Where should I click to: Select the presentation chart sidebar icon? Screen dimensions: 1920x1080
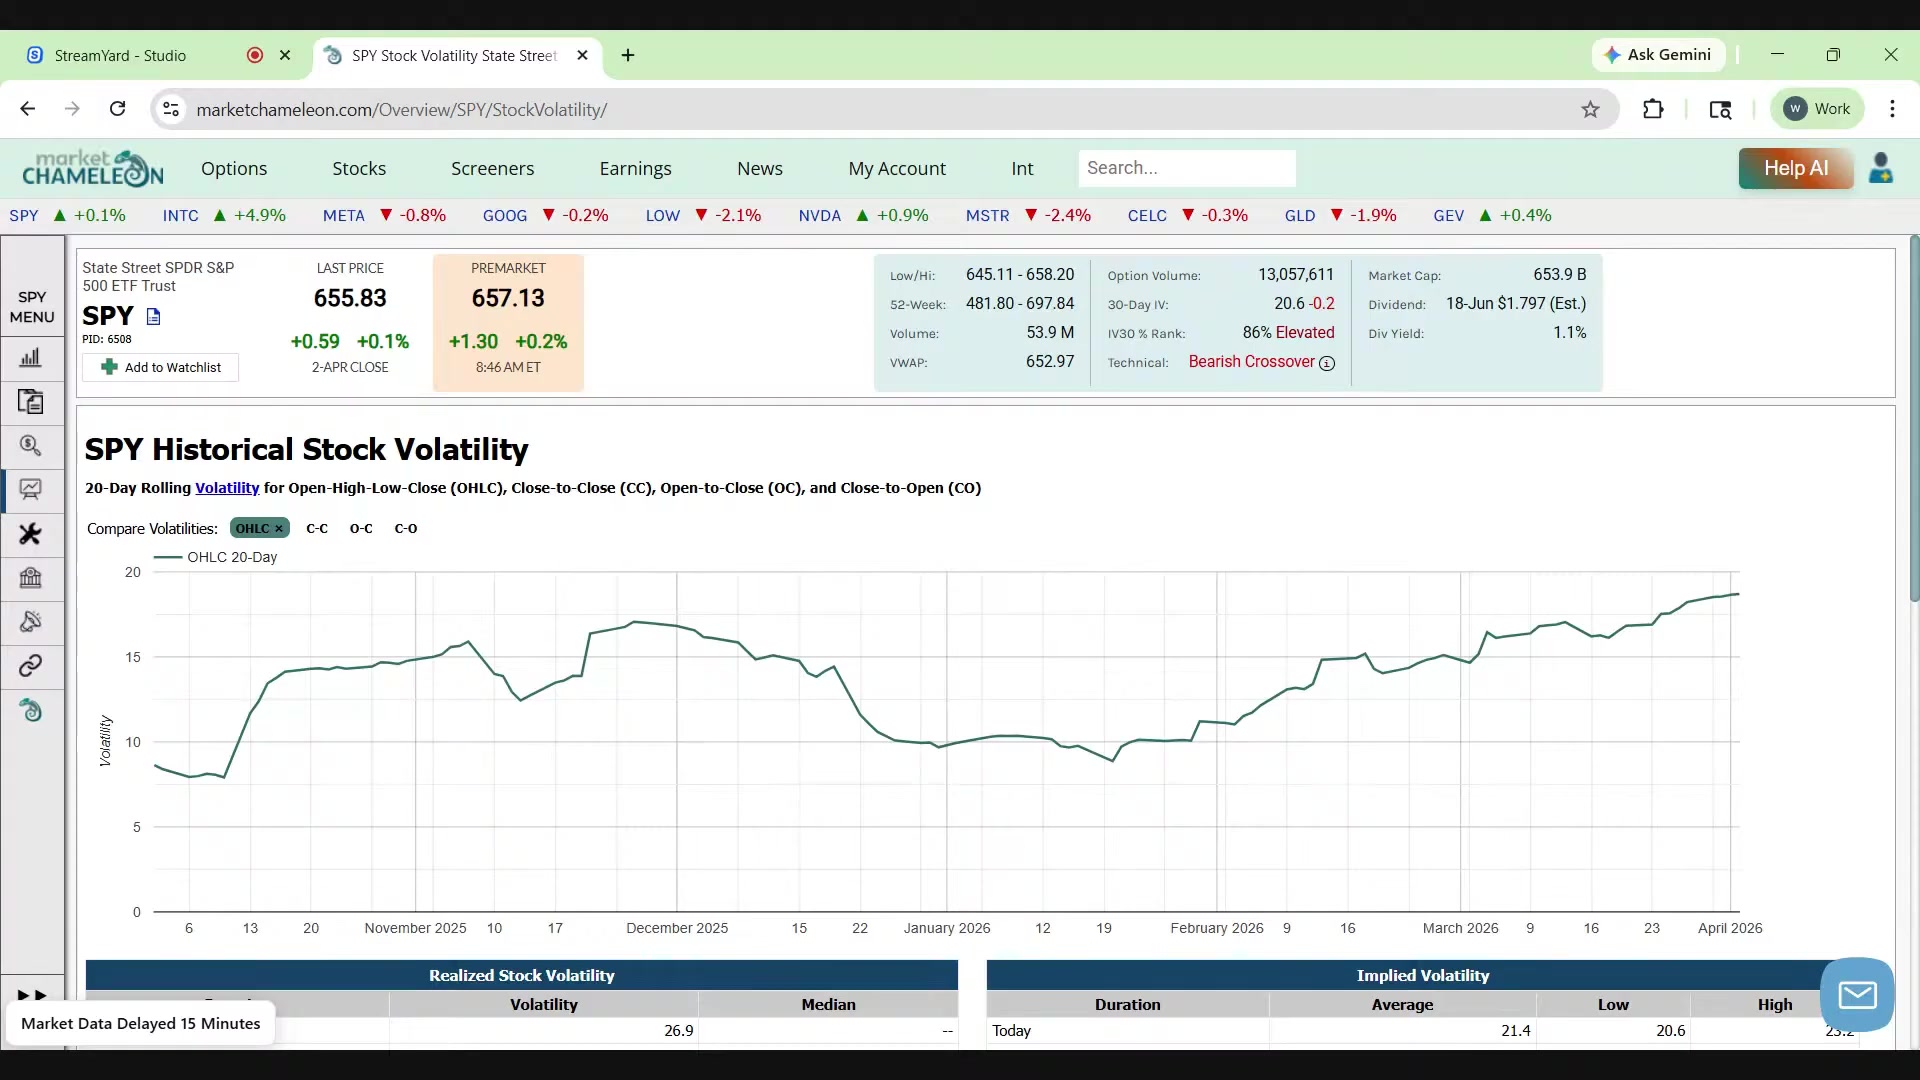(31, 490)
